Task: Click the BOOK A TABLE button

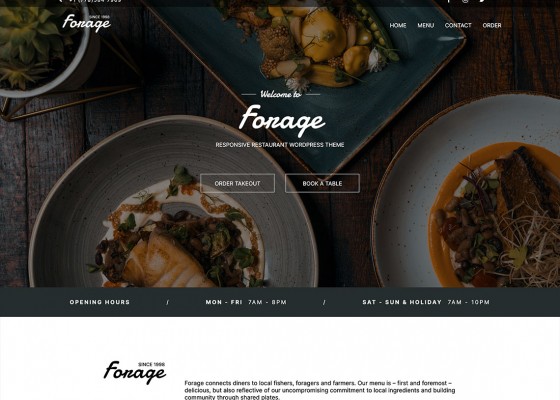Action: pos(322,183)
